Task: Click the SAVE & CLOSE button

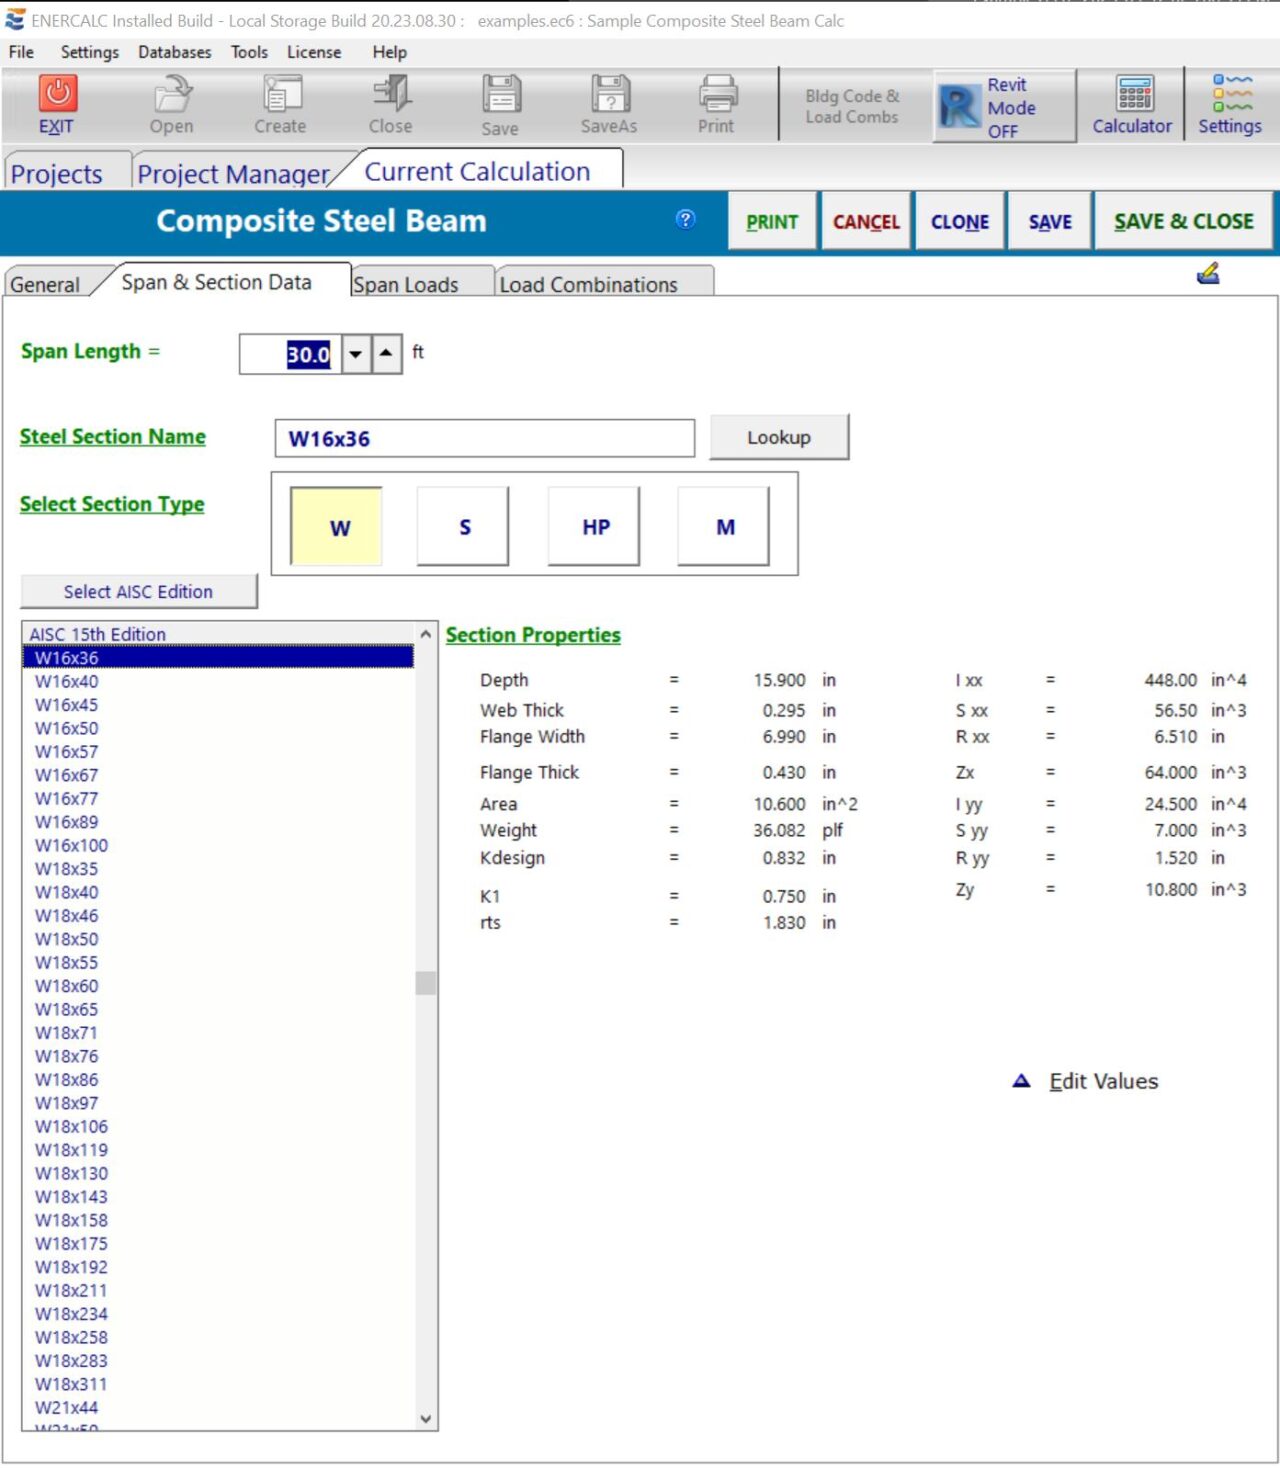Action: pyautogui.click(x=1183, y=222)
